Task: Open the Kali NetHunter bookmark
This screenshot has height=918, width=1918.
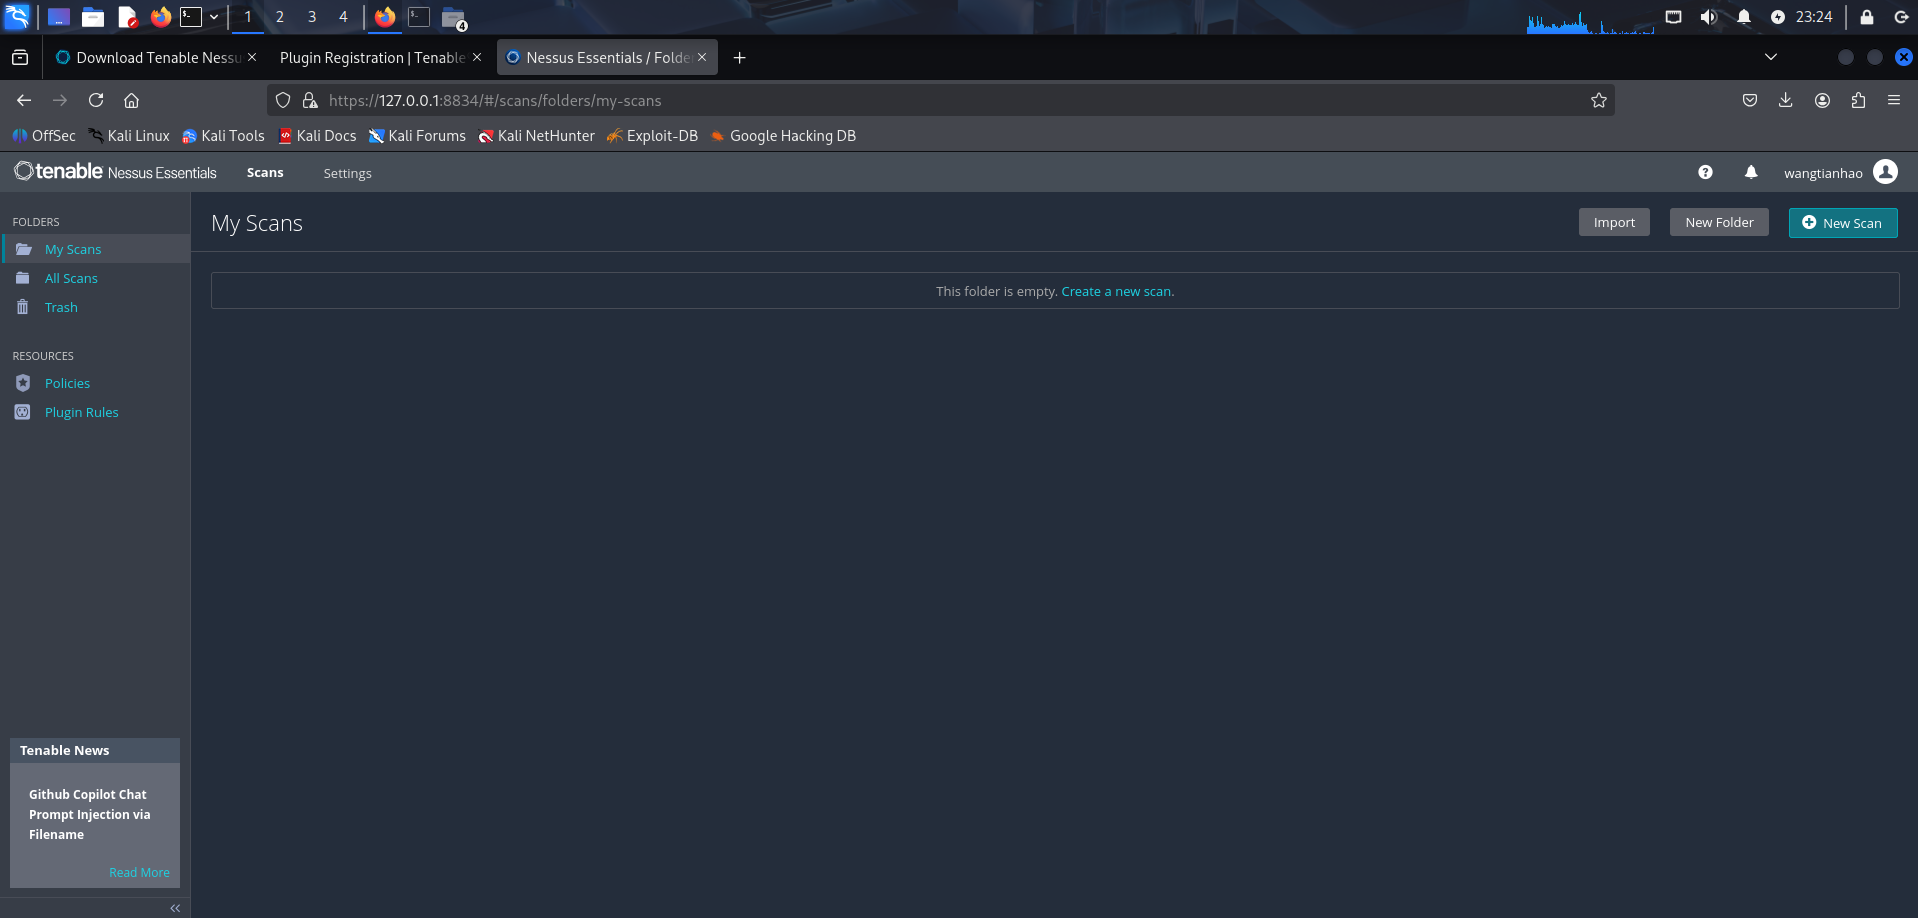Action: 536,136
